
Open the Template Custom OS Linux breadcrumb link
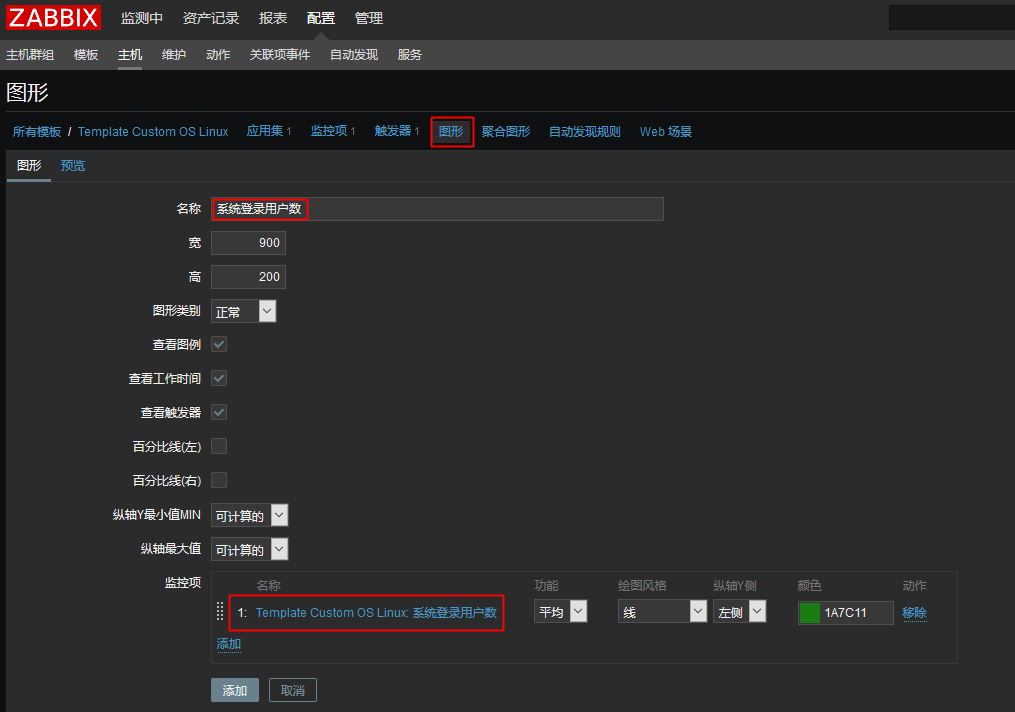(x=153, y=131)
